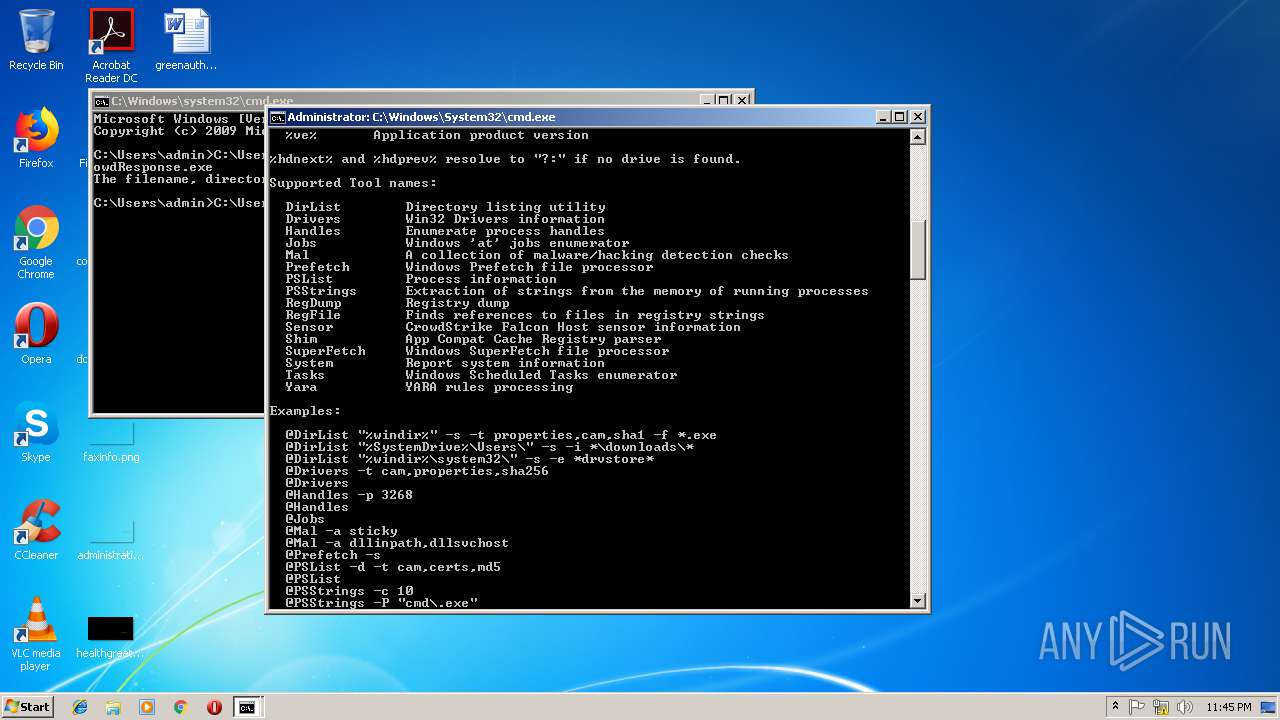The width and height of the screenshot is (1280, 720).
Task: Open the Recycle Bin desktop icon
Action: click(36, 40)
